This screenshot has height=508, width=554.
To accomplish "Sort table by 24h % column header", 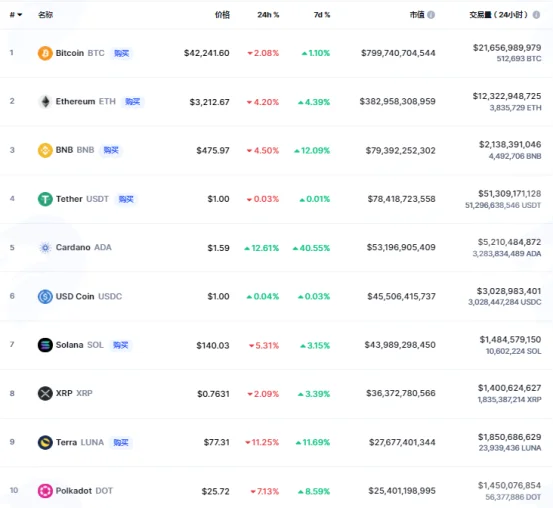I will (x=268, y=15).
